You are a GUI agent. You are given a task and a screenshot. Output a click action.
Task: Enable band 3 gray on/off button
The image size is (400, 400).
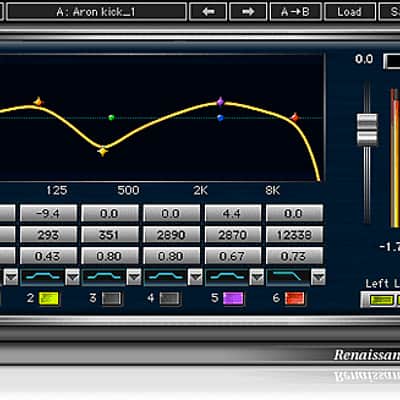pyautogui.click(x=111, y=298)
